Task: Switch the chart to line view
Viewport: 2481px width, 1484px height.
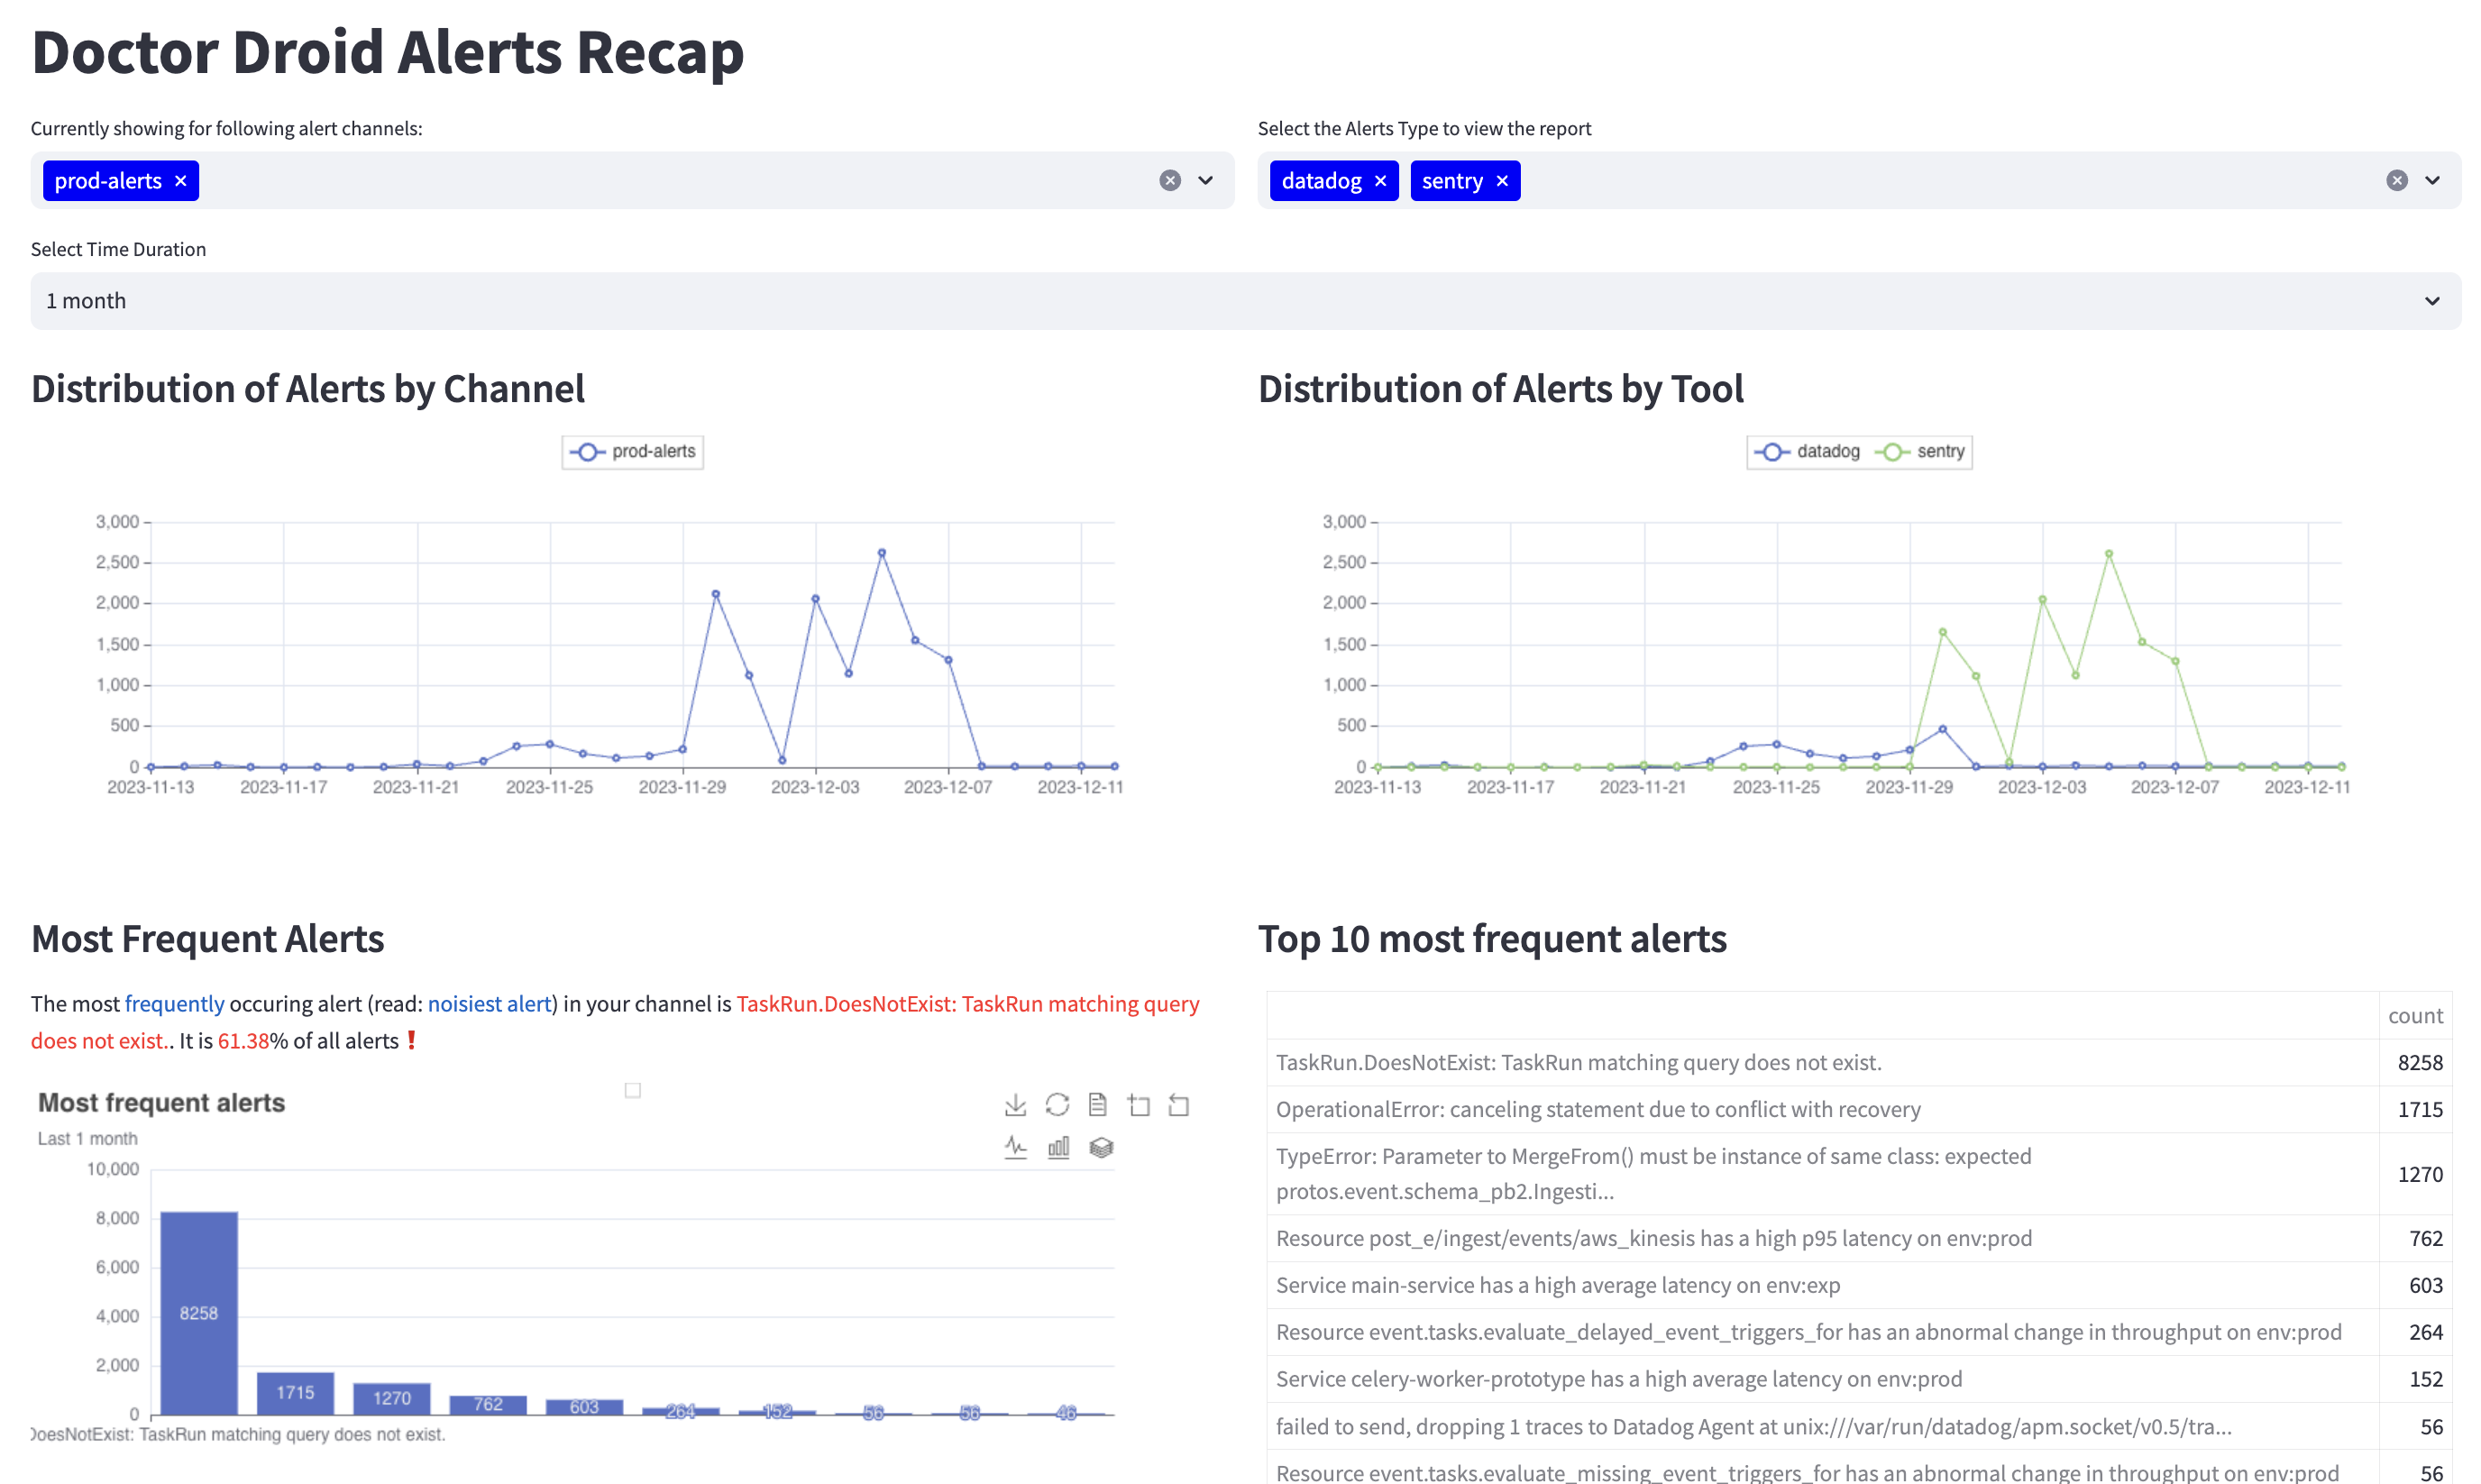Action: (1015, 1147)
